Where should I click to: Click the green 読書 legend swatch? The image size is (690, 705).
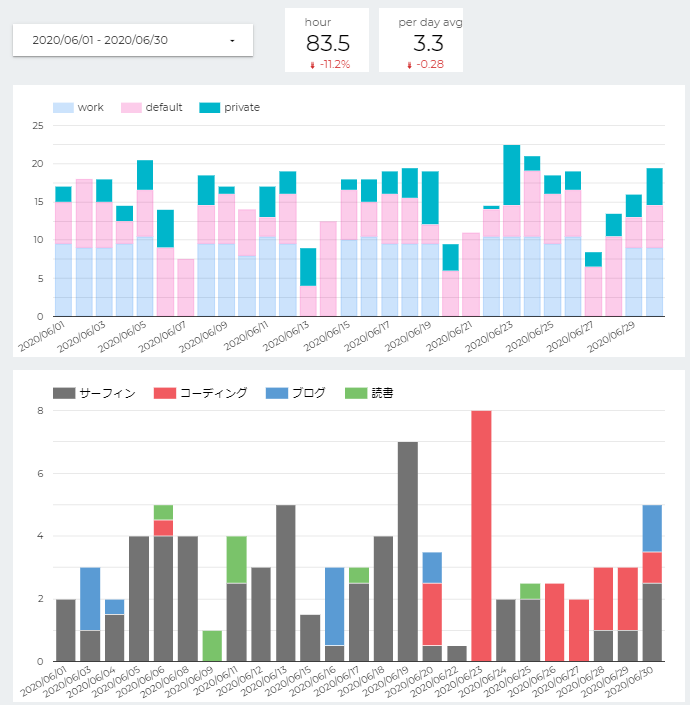(x=356, y=393)
